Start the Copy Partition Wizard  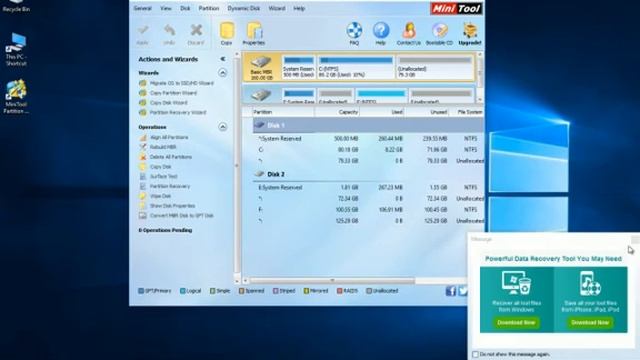click(168, 93)
